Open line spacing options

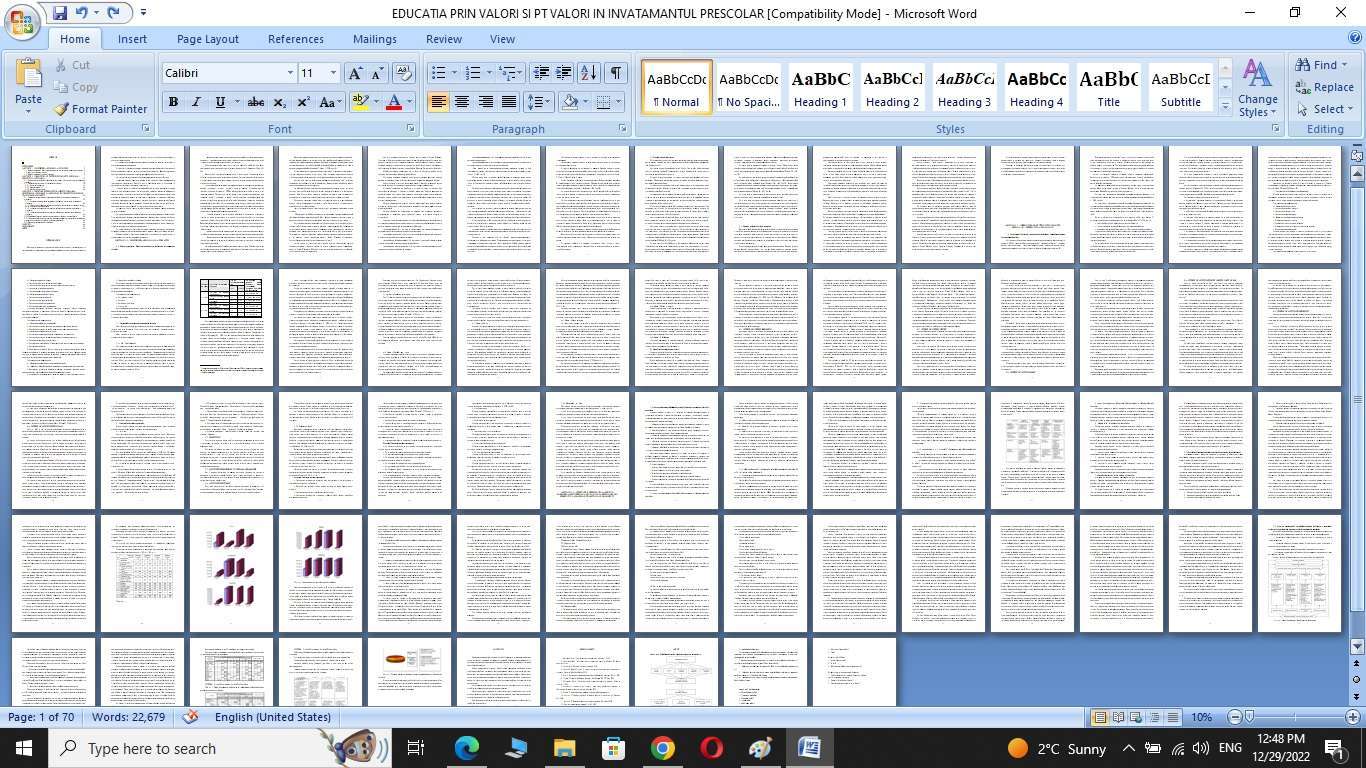pos(538,102)
